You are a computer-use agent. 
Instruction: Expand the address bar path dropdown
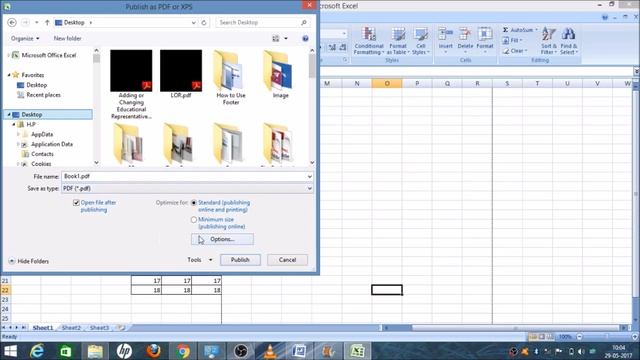193,22
